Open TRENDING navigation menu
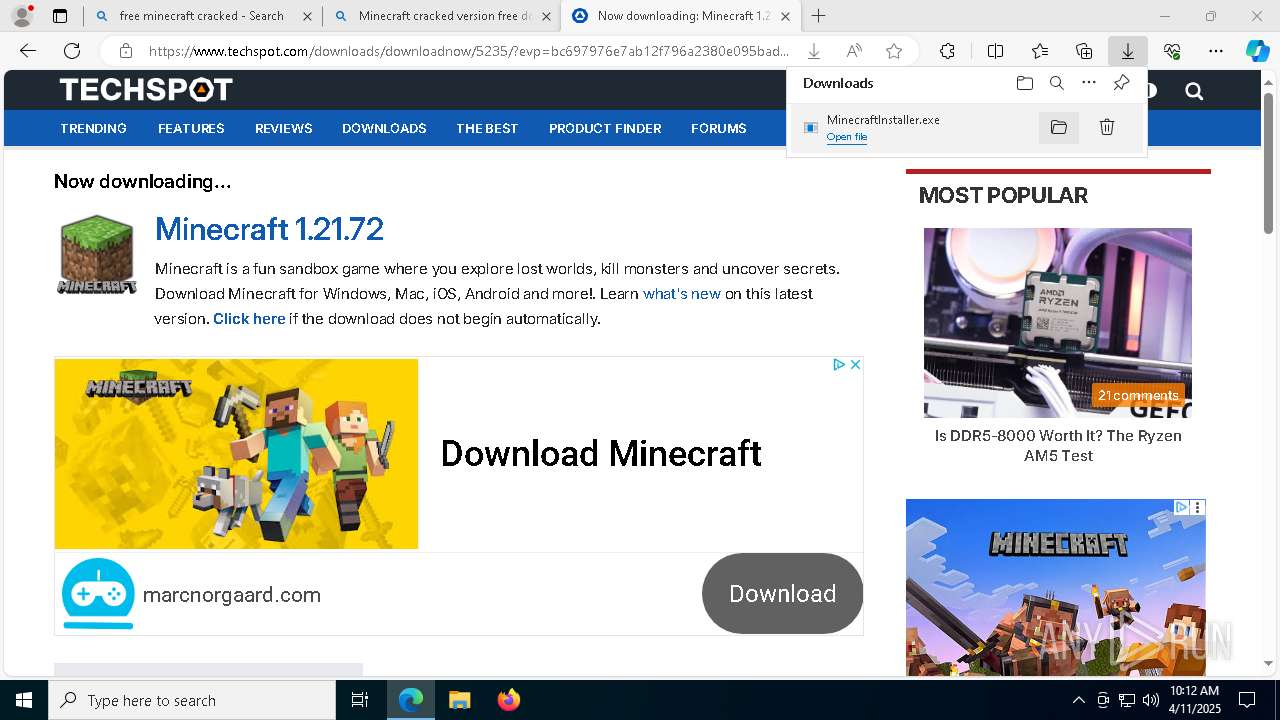This screenshot has width=1280, height=720. [x=93, y=128]
